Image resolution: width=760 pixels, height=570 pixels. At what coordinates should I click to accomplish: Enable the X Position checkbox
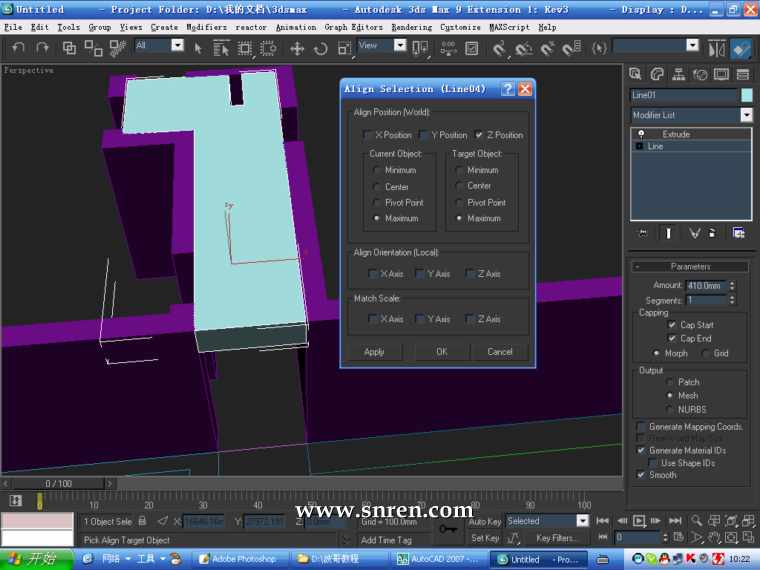point(368,135)
